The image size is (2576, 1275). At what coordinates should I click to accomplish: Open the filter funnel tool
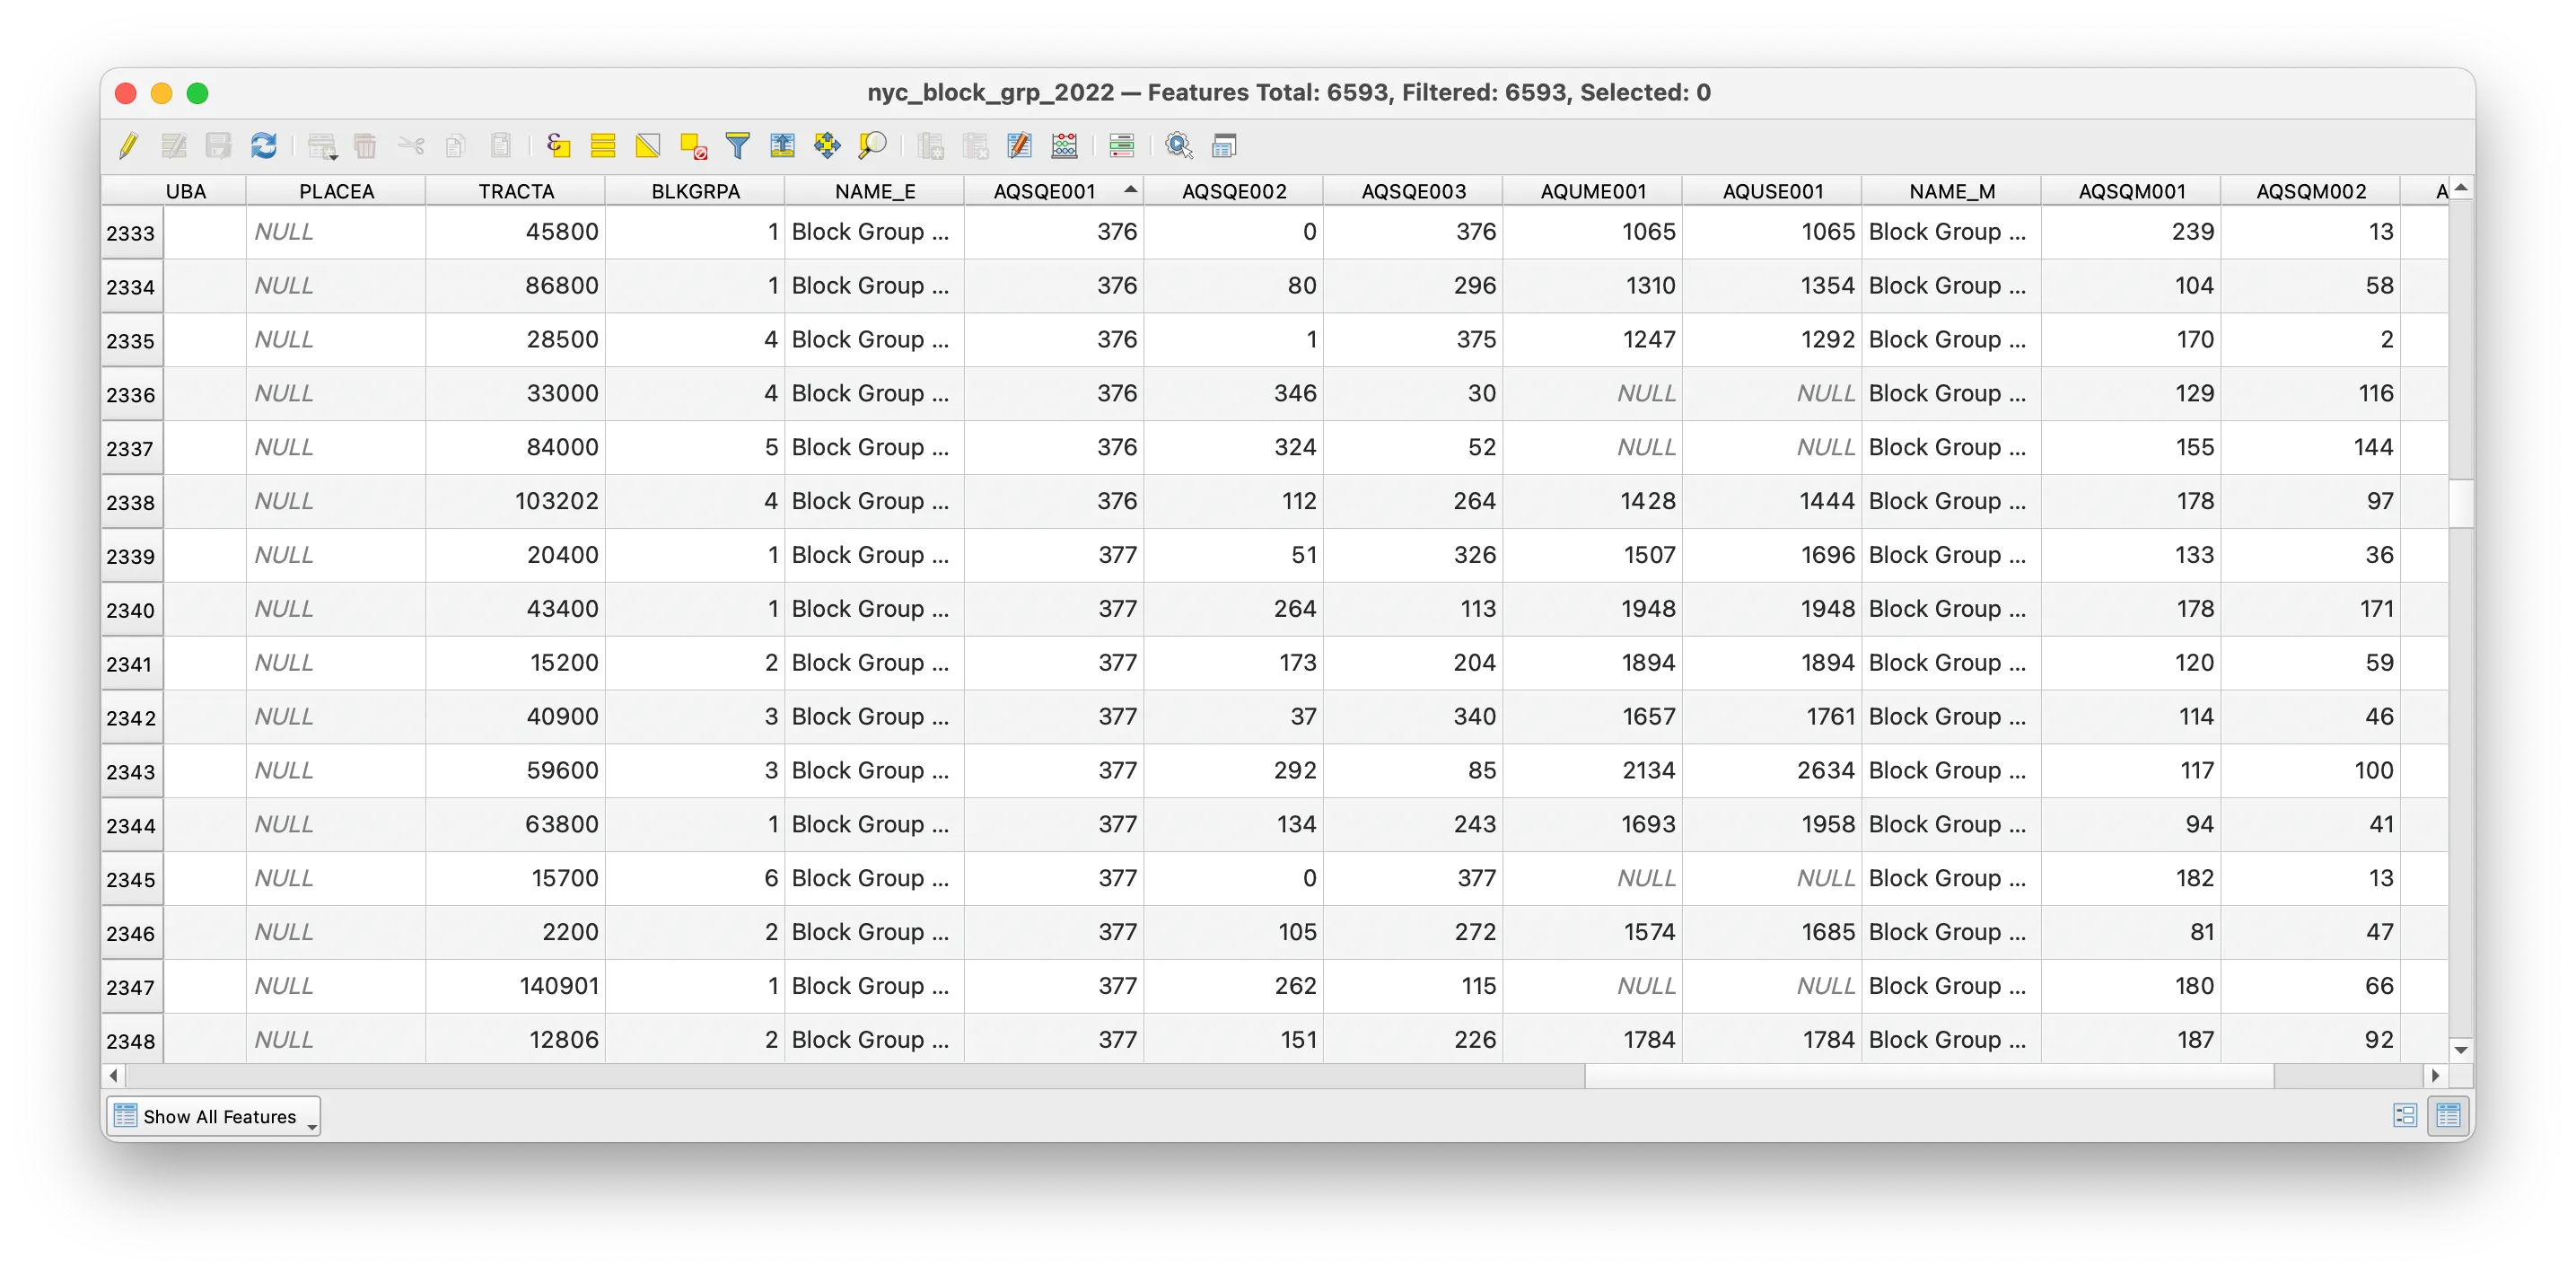pos(738,146)
